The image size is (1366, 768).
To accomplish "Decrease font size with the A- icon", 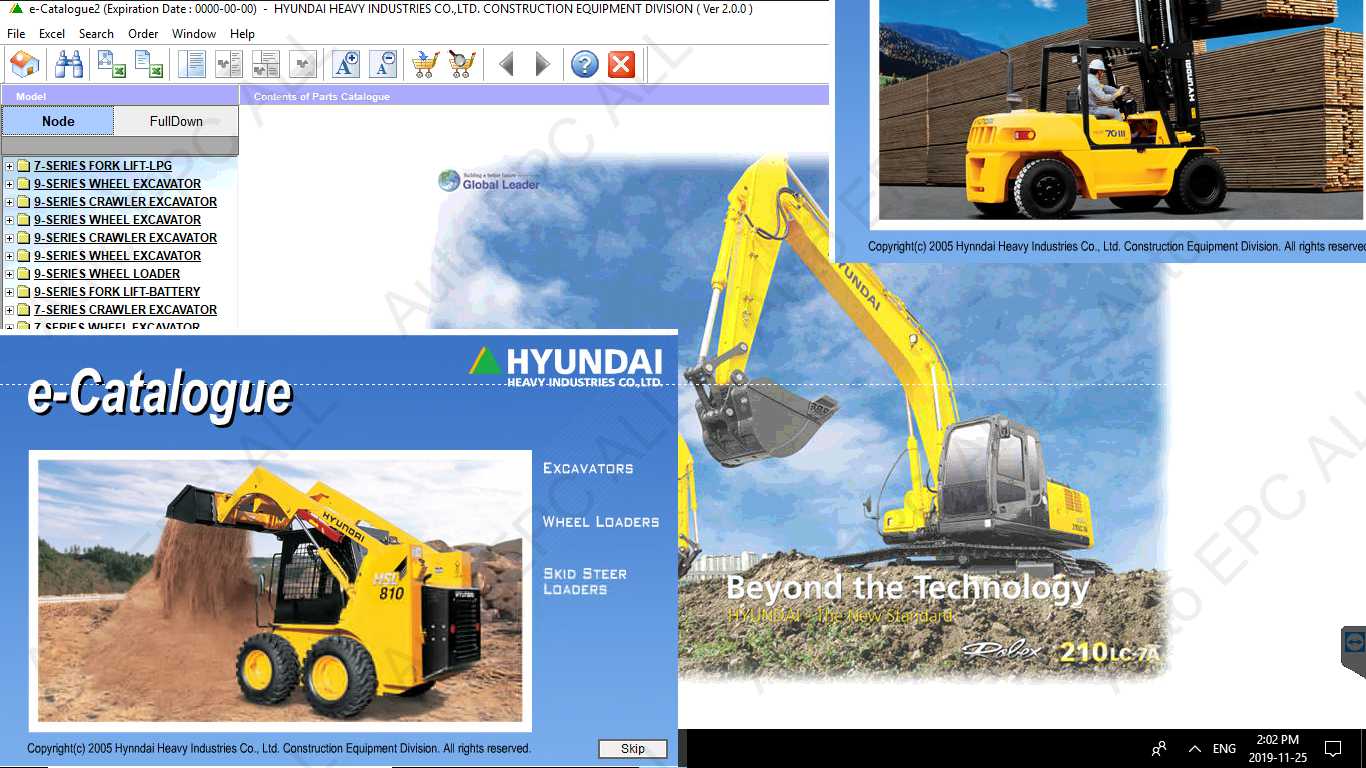I will click(383, 65).
